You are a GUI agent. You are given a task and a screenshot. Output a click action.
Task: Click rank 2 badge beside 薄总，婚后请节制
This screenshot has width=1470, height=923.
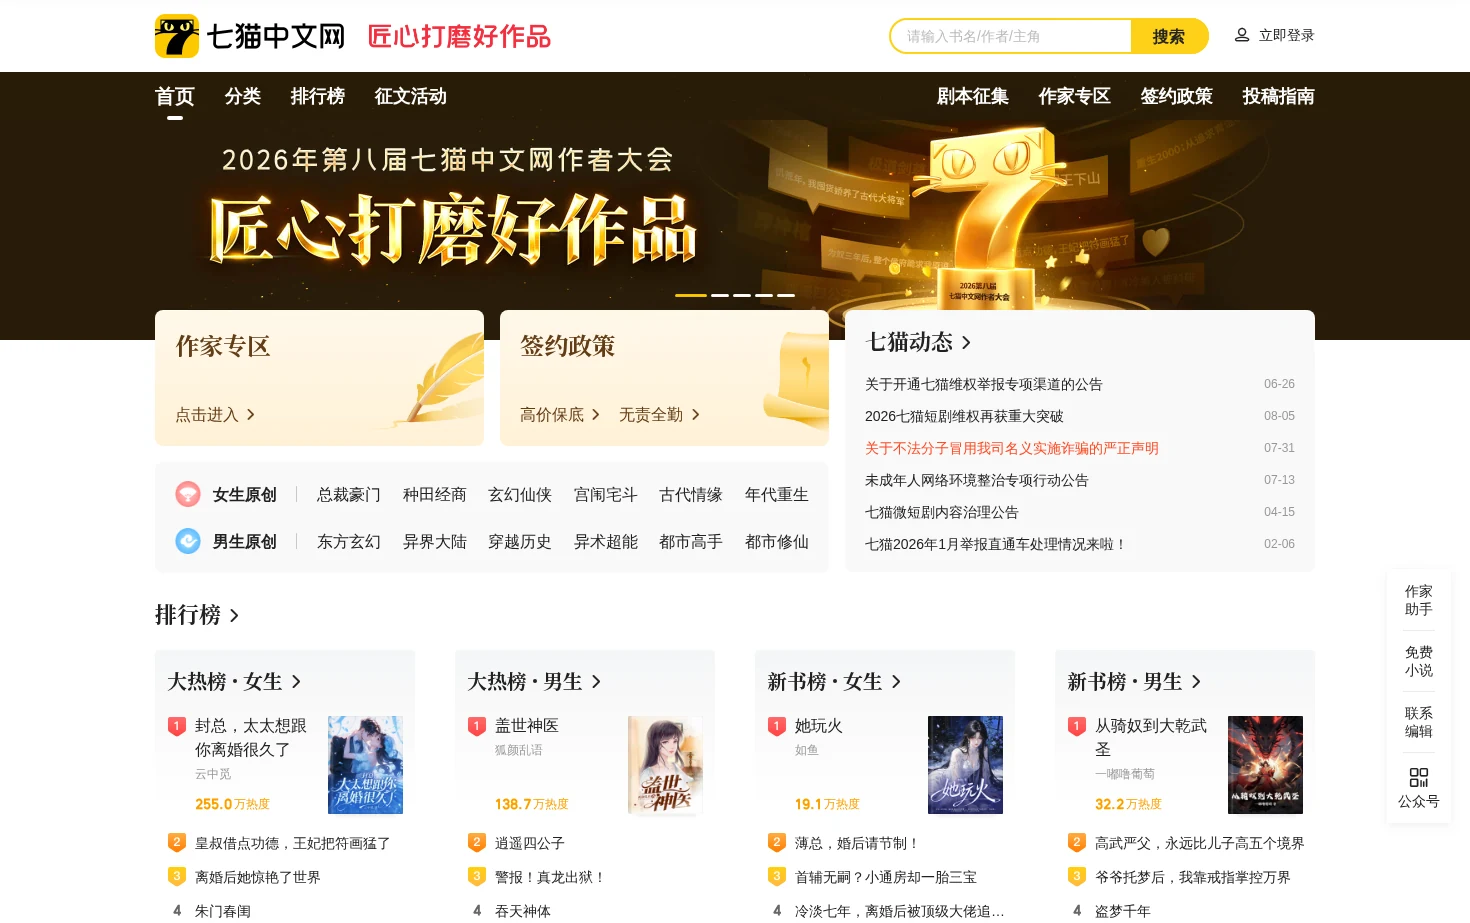pos(777,843)
